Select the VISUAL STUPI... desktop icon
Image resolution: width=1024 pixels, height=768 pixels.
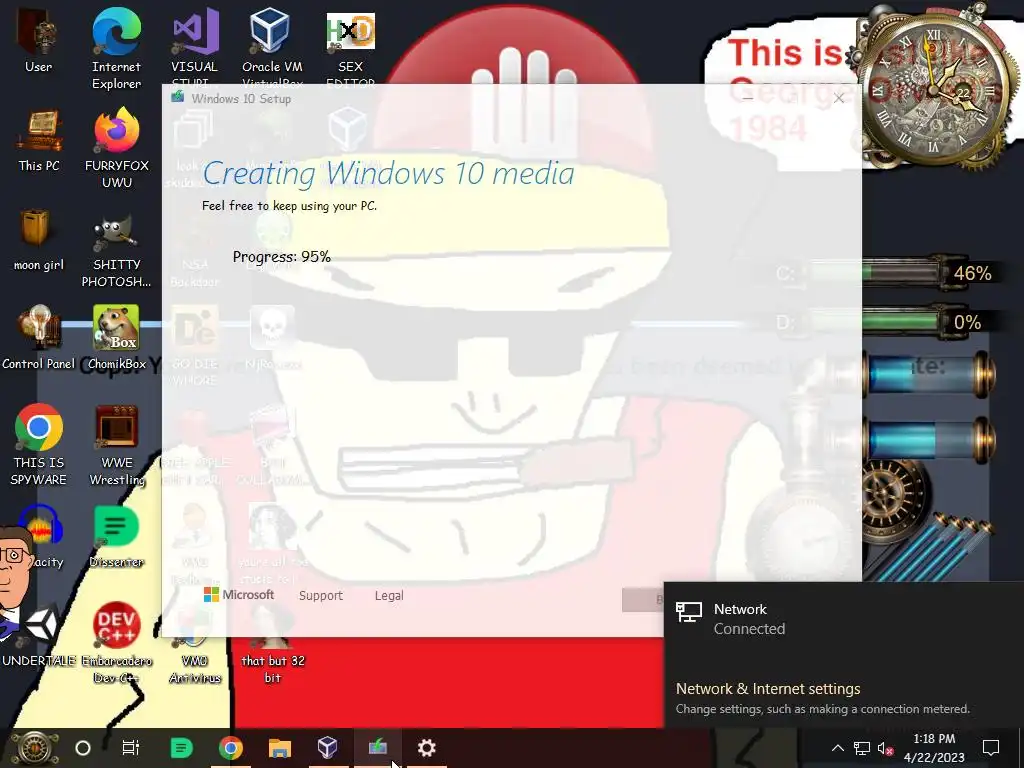(x=195, y=49)
